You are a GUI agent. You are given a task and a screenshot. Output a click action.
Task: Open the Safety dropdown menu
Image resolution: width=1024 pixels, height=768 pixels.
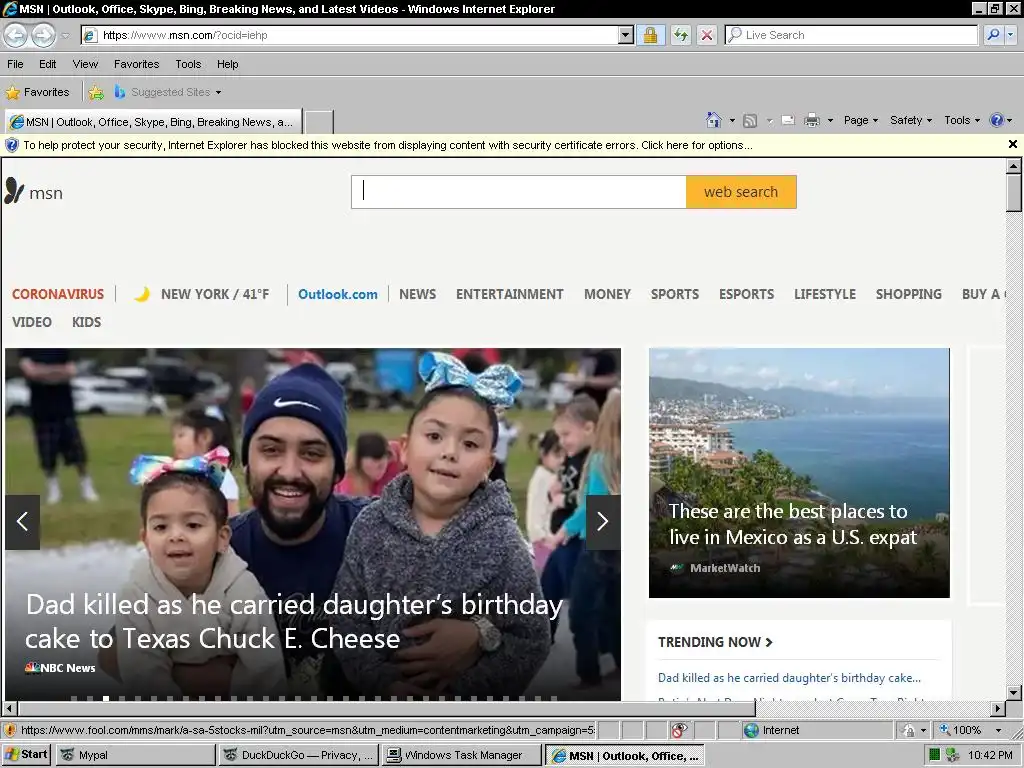pos(911,120)
